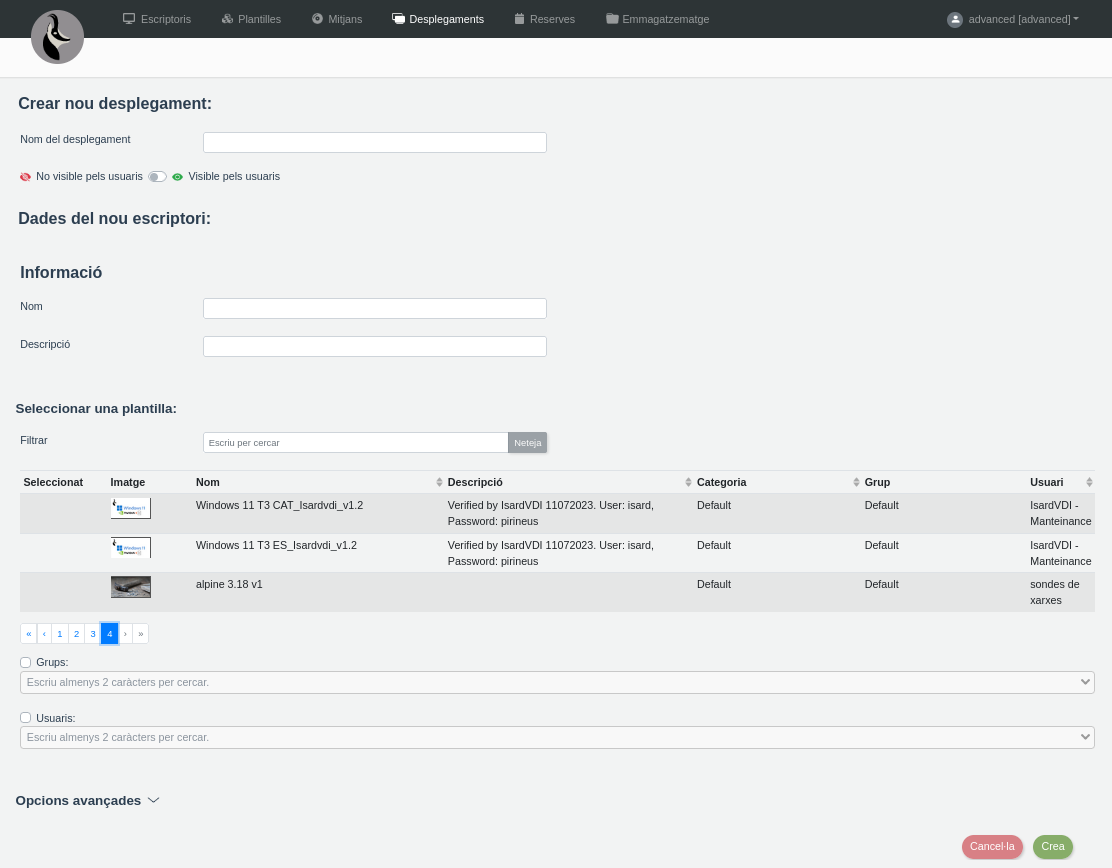Viewport: 1112px width, 868px height.
Task: Go to first page of templates
Action: click(x=28, y=634)
